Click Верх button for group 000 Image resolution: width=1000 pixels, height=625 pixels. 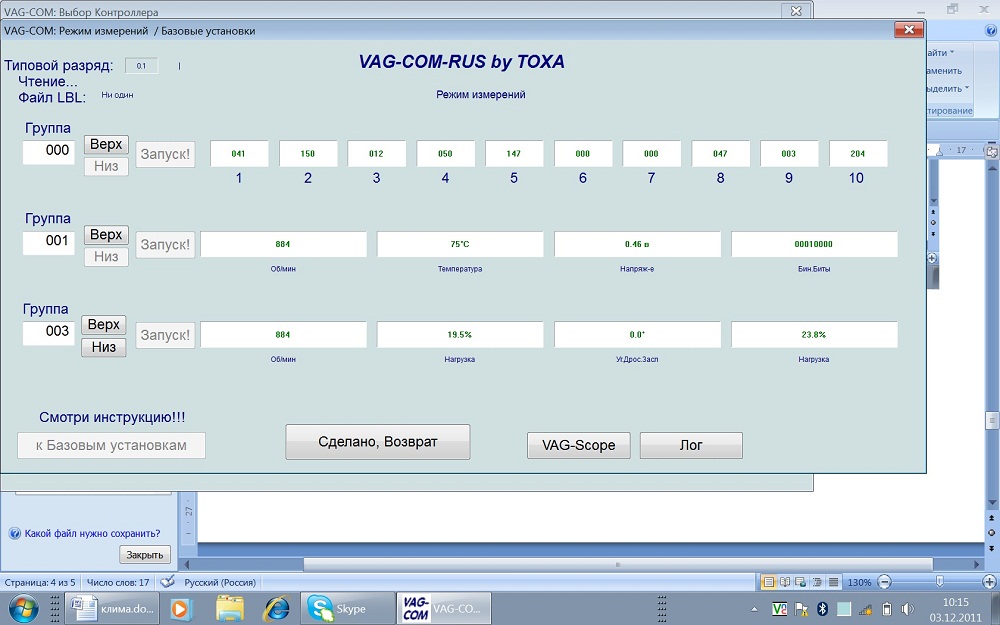click(x=107, y=144)
